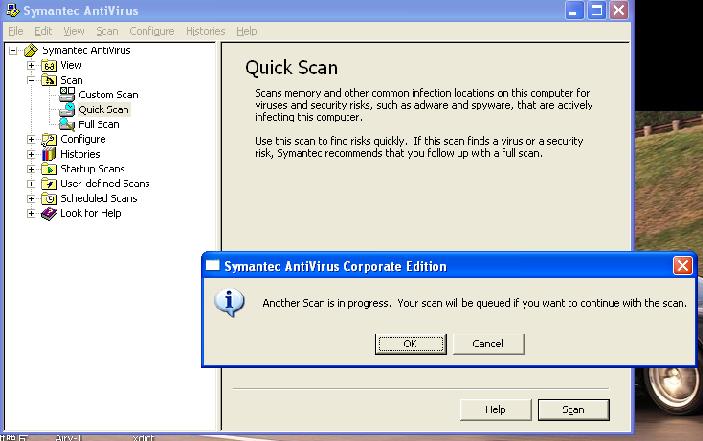
Task: Select the Configure tree label
Action: click(x=83, y=139)
